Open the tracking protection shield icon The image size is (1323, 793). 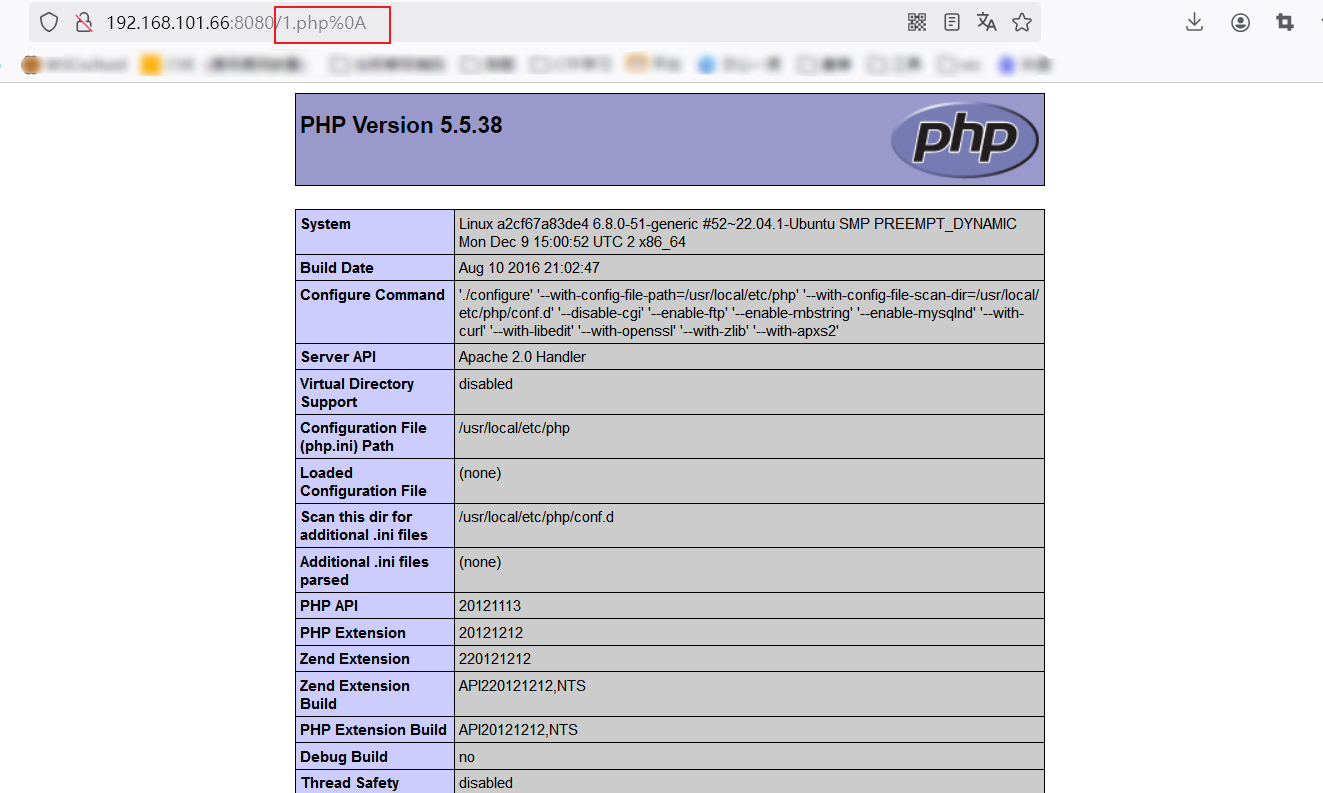point(49,22)
